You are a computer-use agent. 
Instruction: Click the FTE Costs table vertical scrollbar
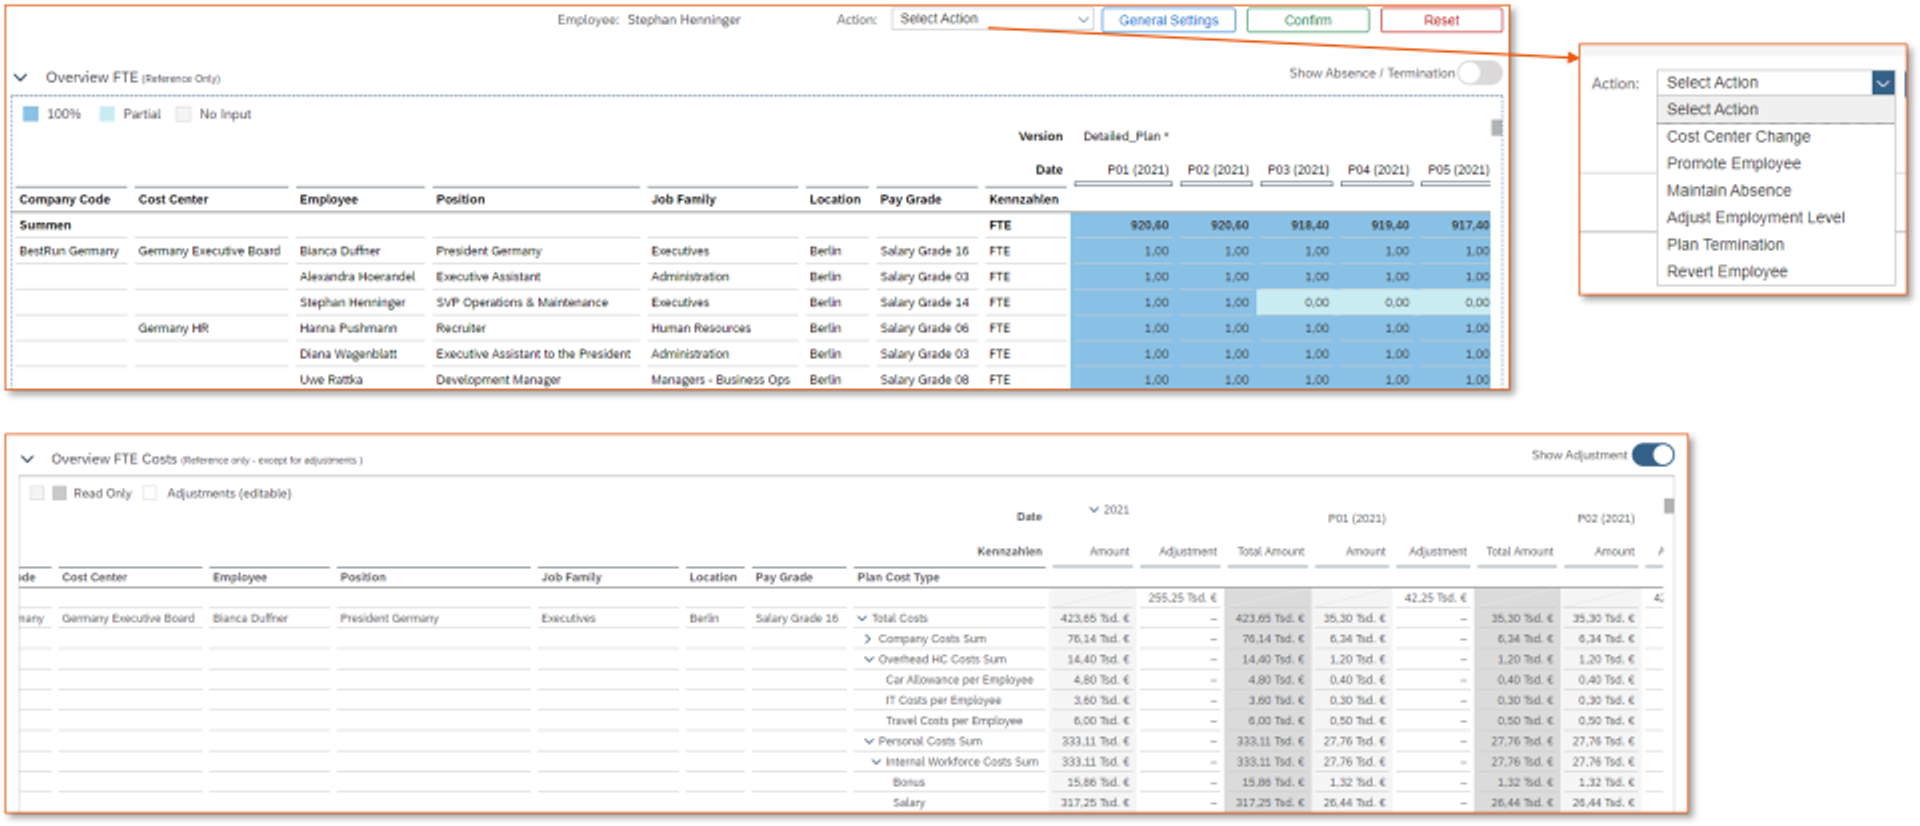pos(1669,506)
